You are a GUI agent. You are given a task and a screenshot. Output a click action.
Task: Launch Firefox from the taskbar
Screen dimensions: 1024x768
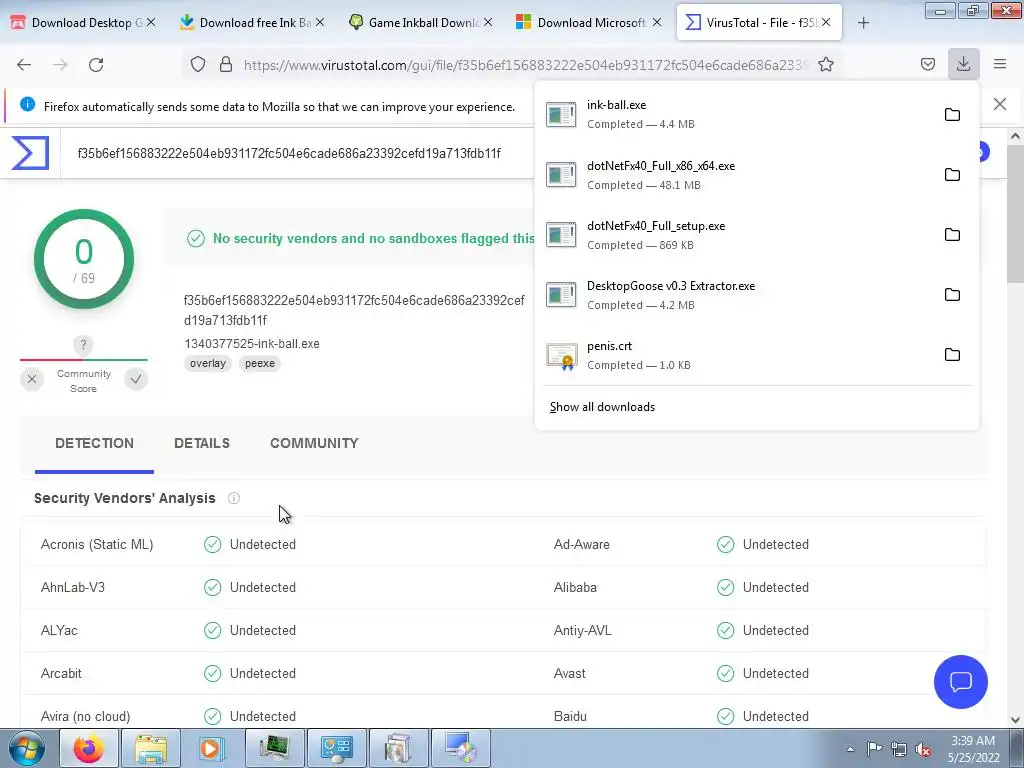point(88,748)
